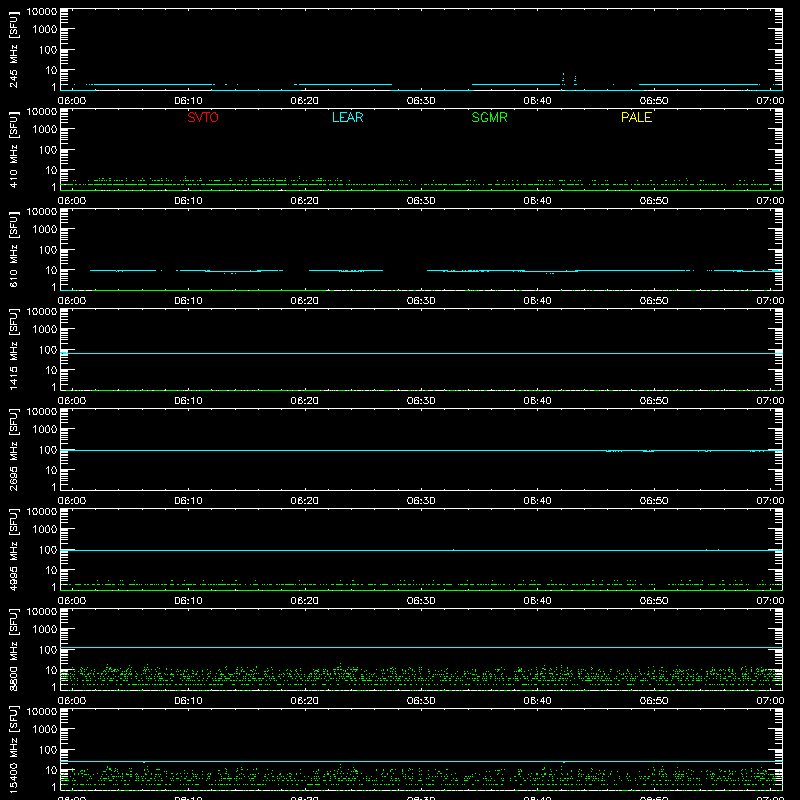Click 06:30 time label under 8800 MHz panel
The width and height of the screenshot is (800, 800).
(421, 701)
